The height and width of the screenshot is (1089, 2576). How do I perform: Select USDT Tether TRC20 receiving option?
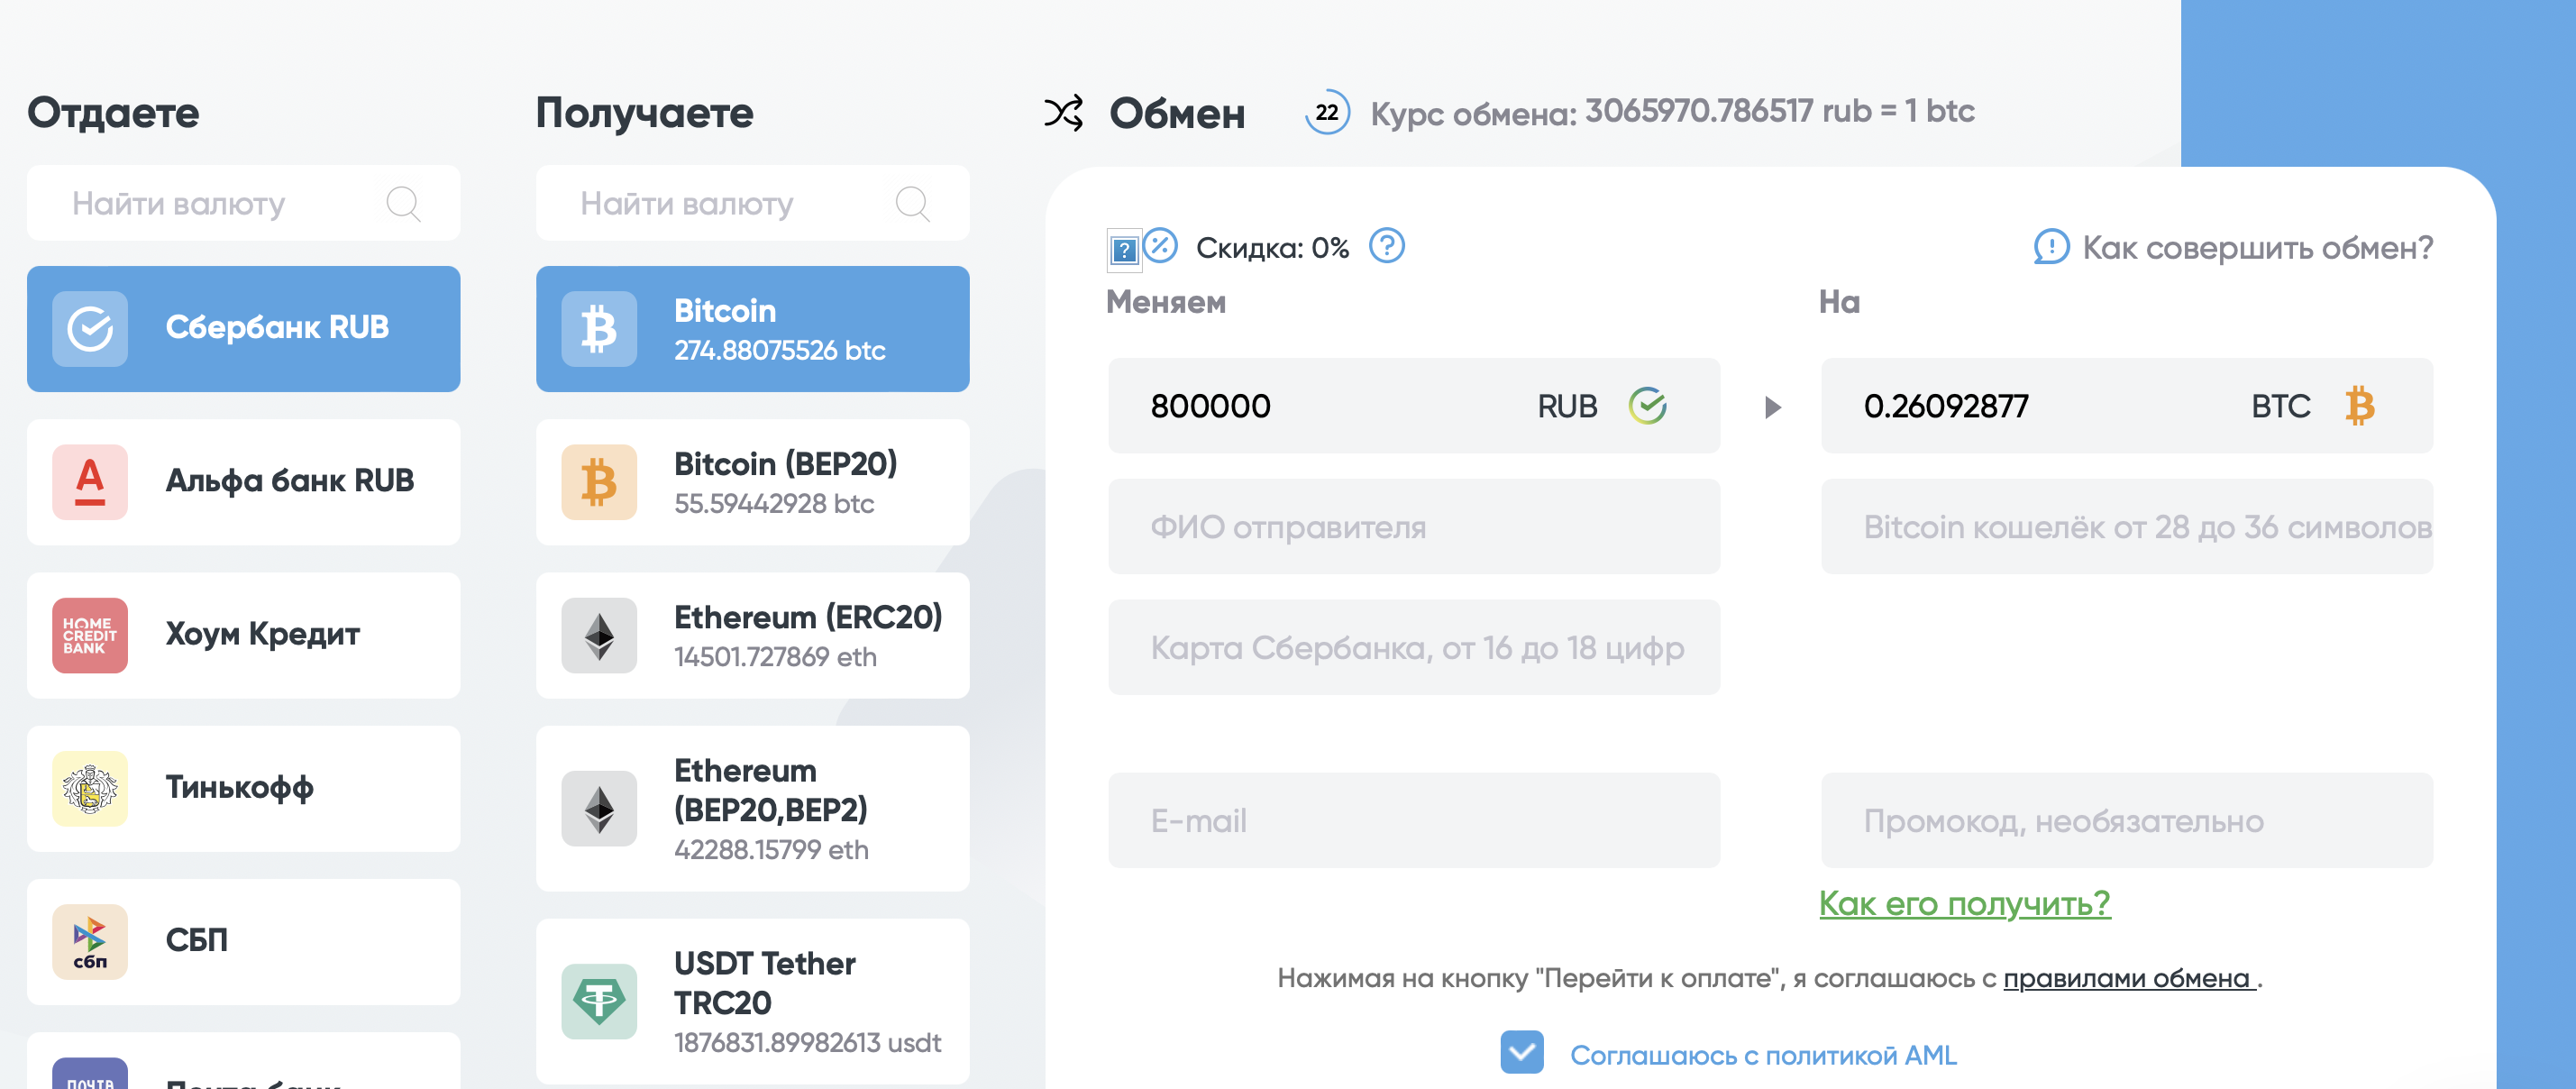(753, 1001)
